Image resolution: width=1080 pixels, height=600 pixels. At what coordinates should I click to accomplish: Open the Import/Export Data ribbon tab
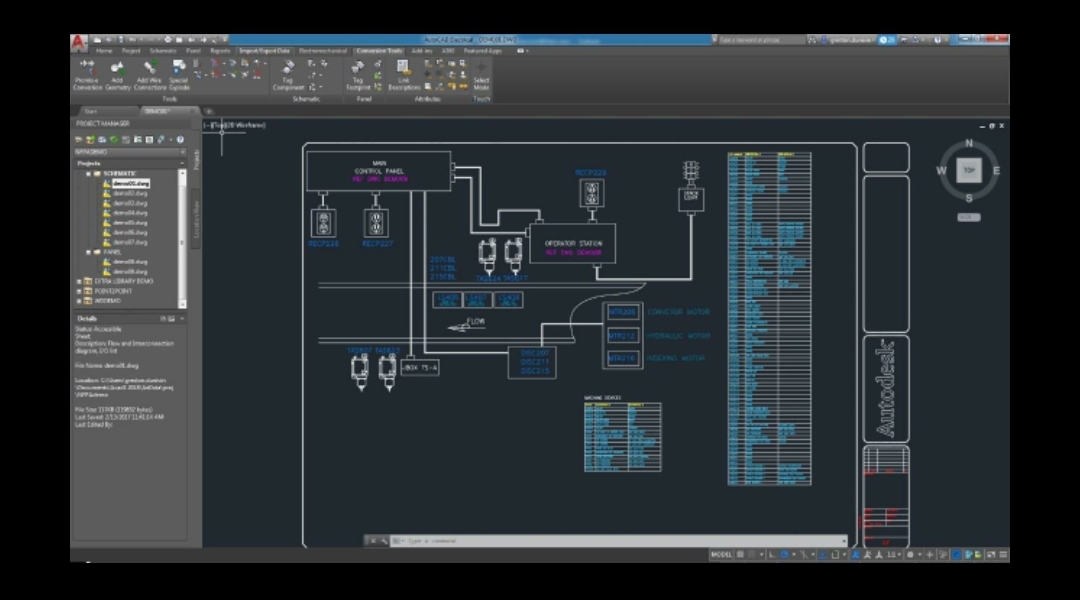(x=264, y=50)
